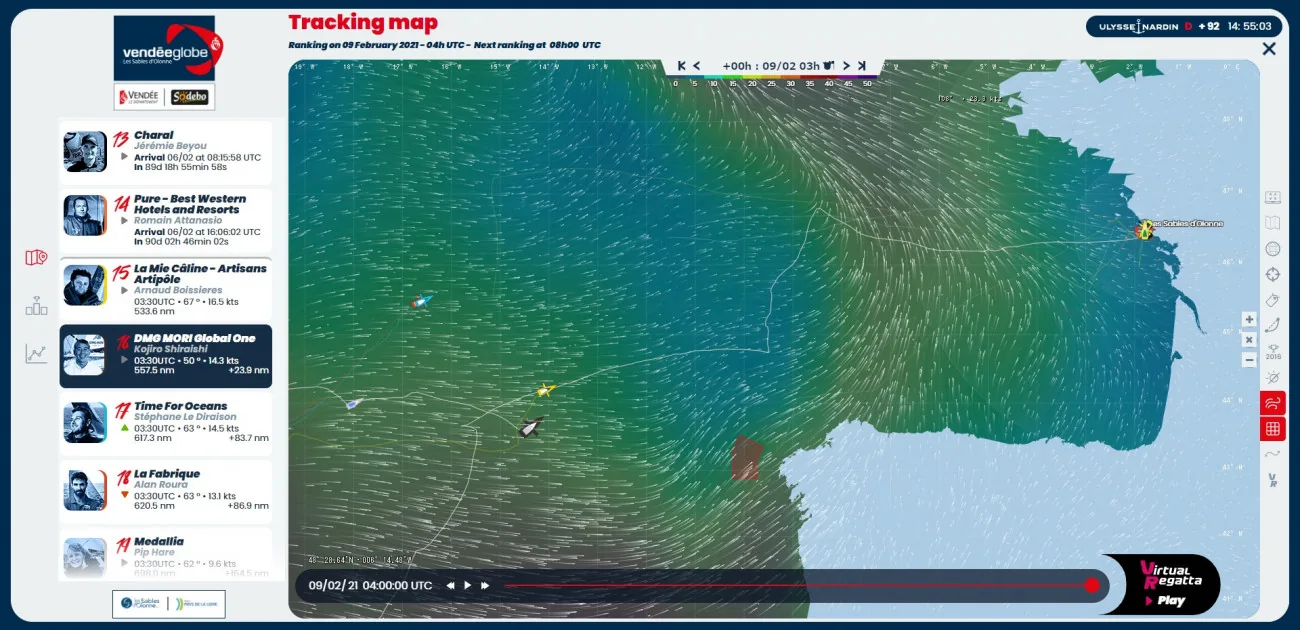Open the rankings podium icon
The height and width of the screenshot is (630, 1300).
point(36,306)
